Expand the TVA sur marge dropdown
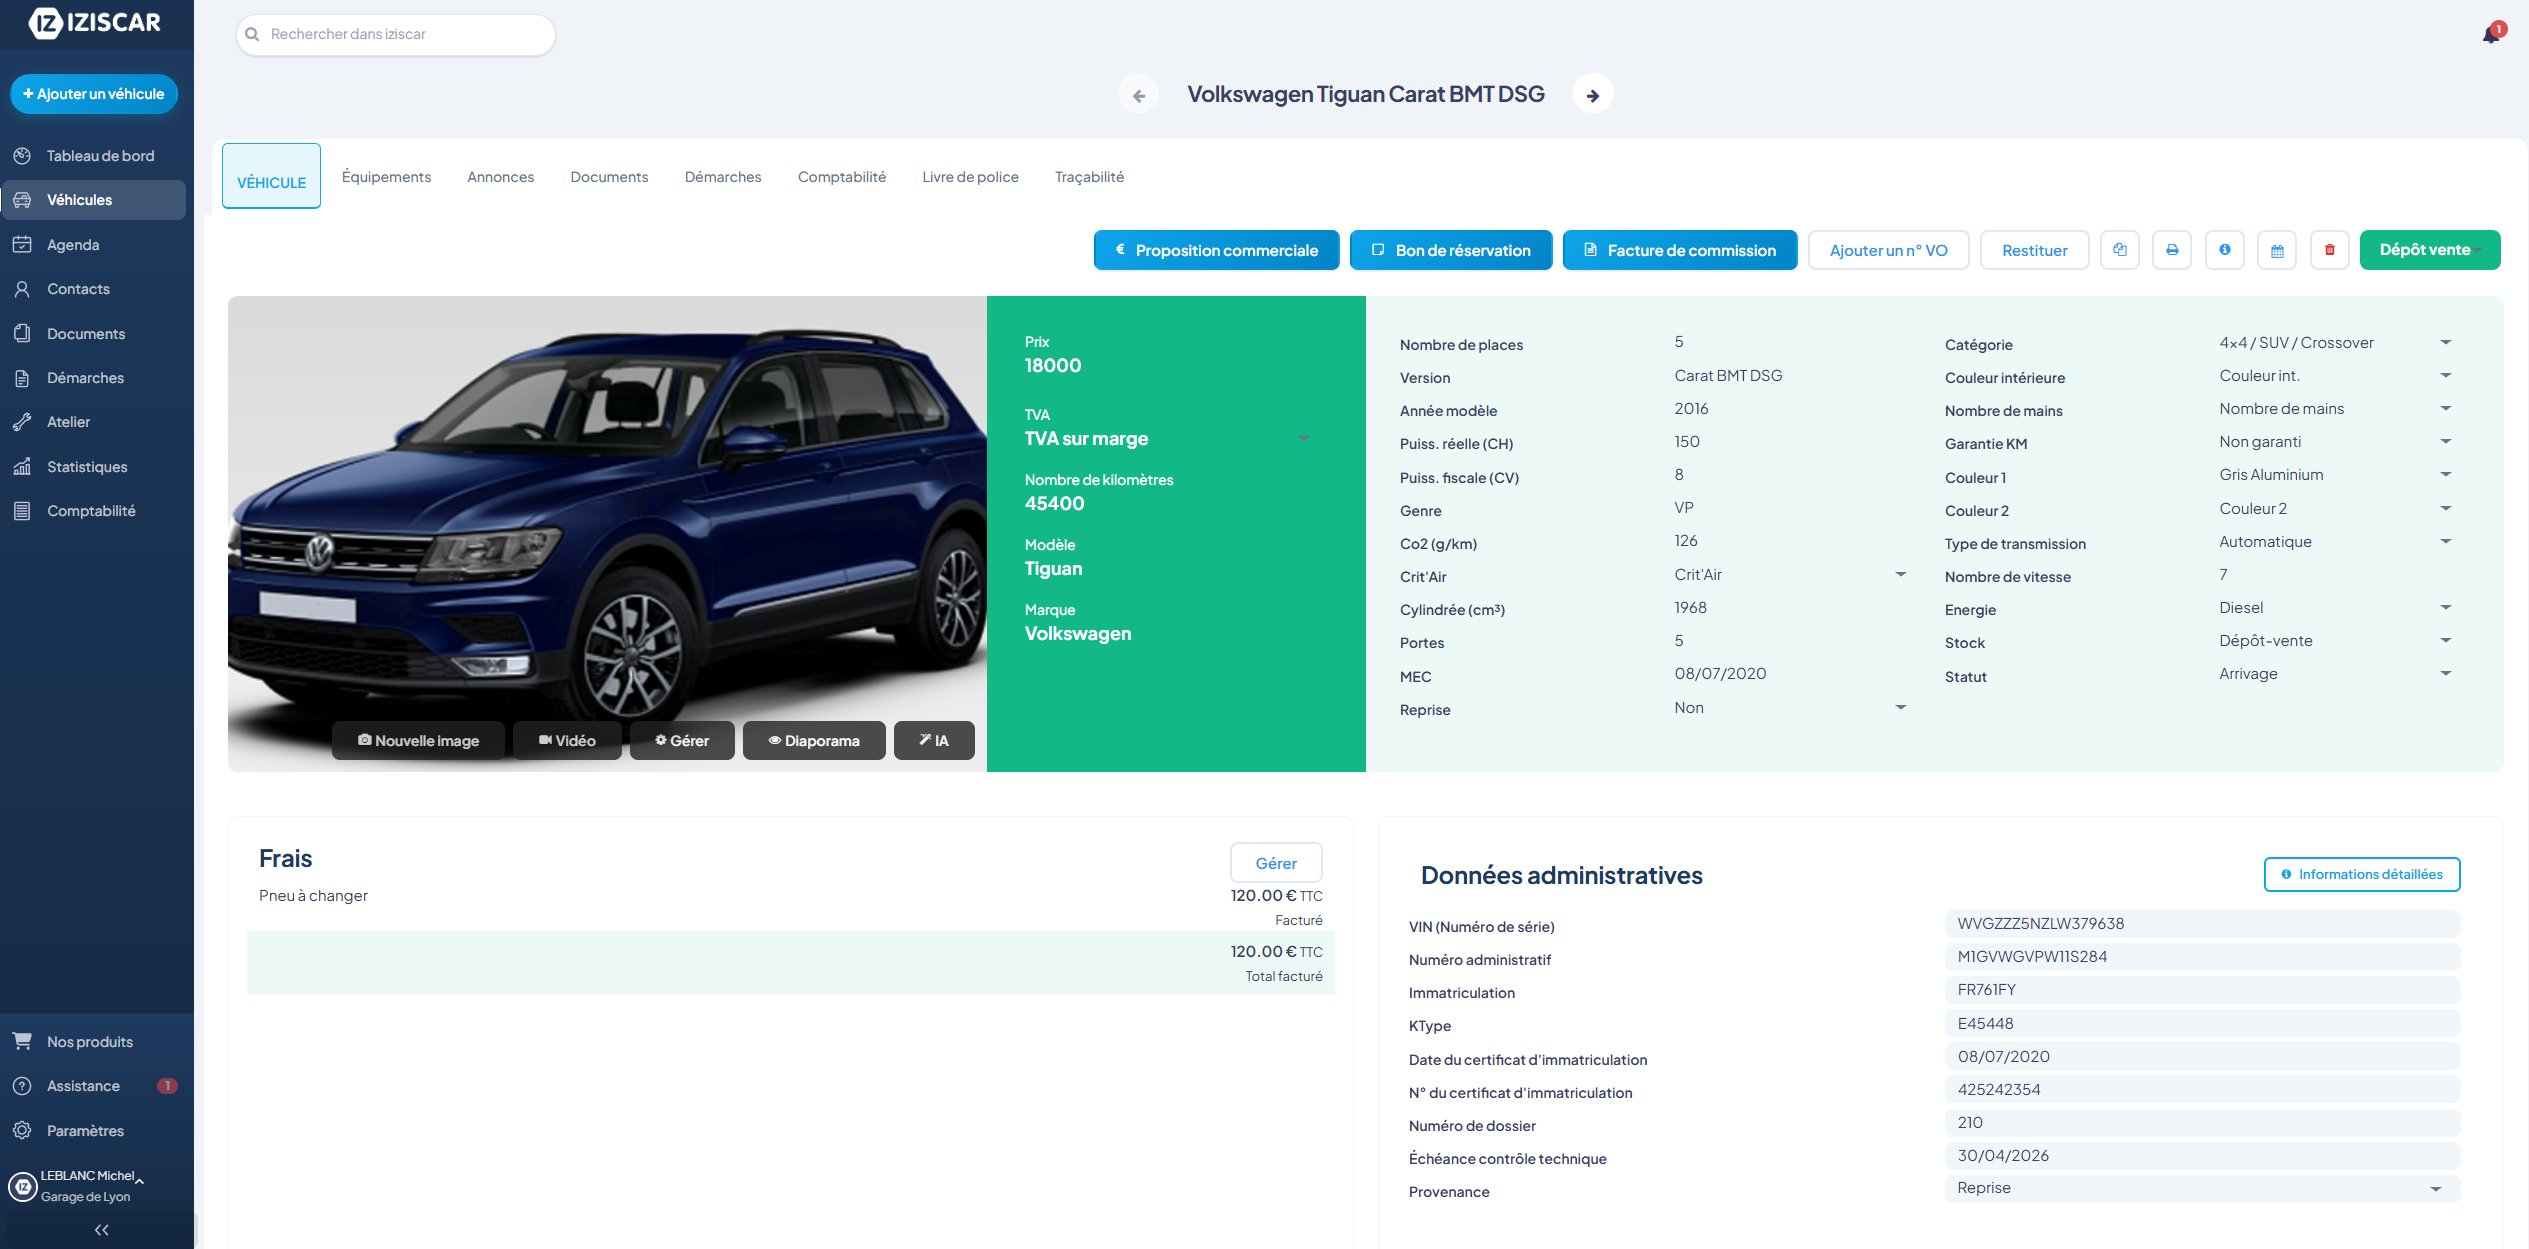2529x1249 pixels. point(1168,439)
